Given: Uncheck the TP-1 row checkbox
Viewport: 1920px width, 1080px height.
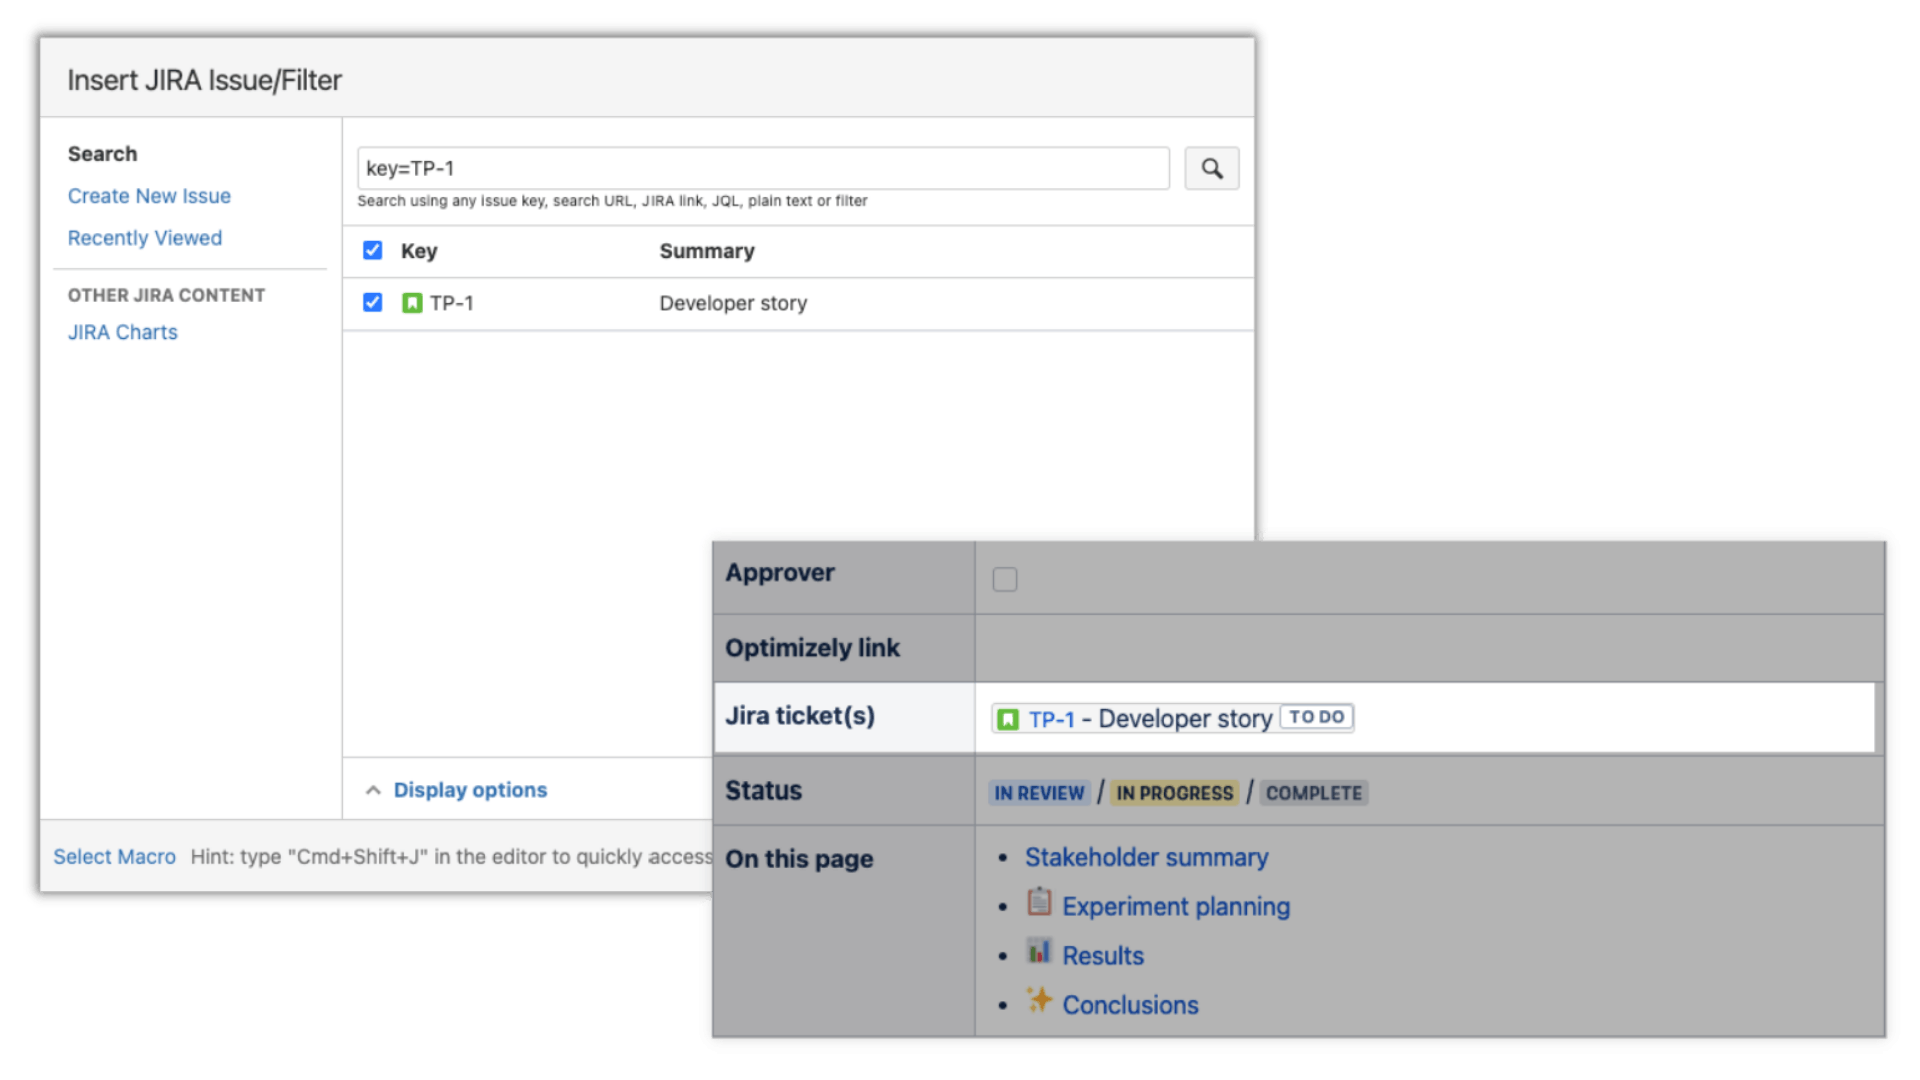Looking at the screenshot, I should pyautogui.click(x=372, y=302).
